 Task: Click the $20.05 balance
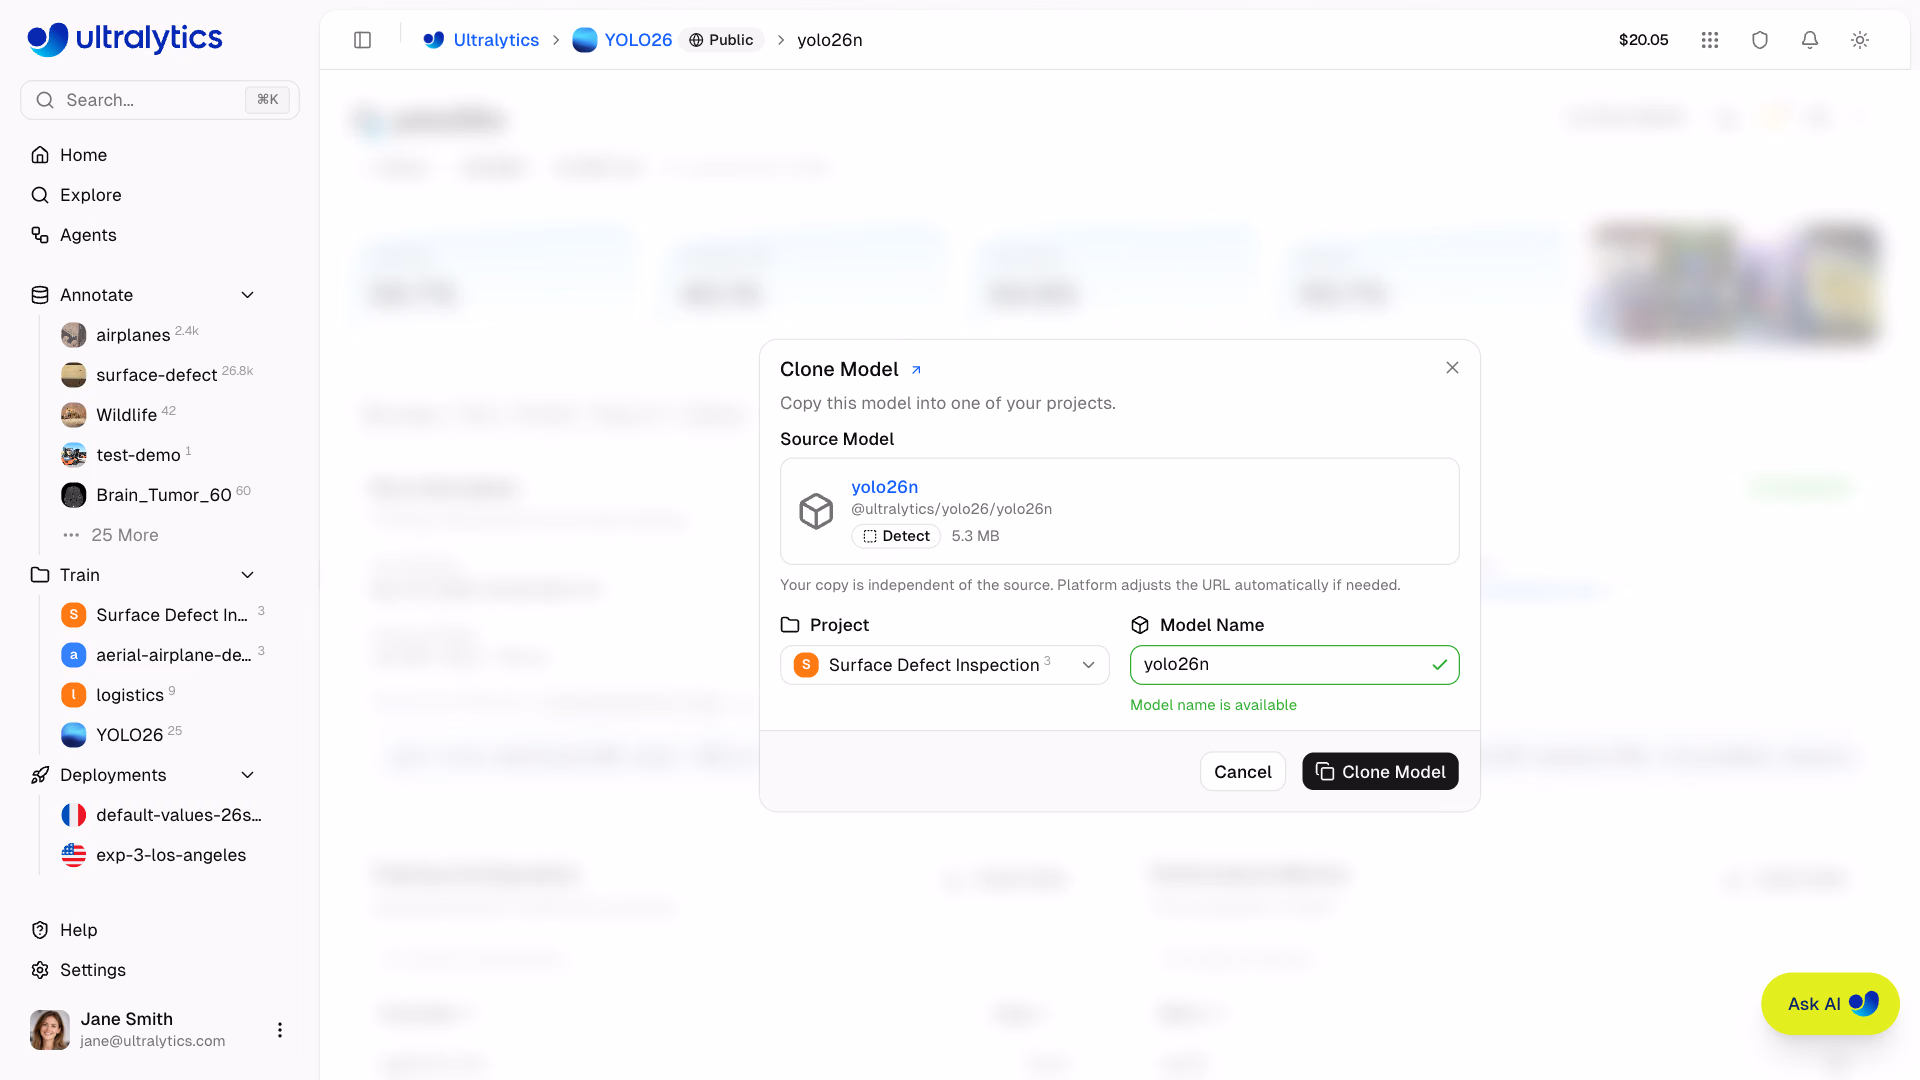pyautogui.click(x=1644, y=40)
